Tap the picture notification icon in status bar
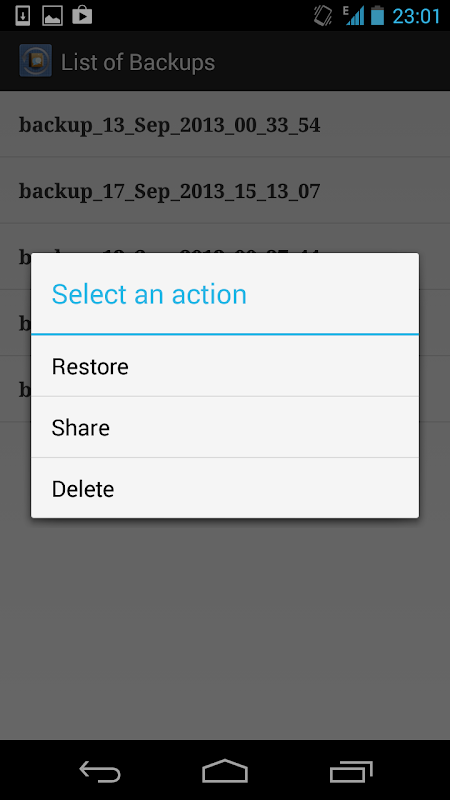This screenshot has width=450, height=800. click(x=52, y=15)
